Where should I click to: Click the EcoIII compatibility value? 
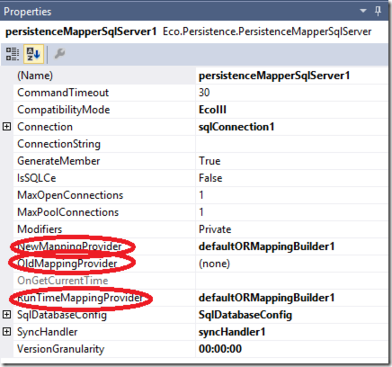click(x=212, y=110)
